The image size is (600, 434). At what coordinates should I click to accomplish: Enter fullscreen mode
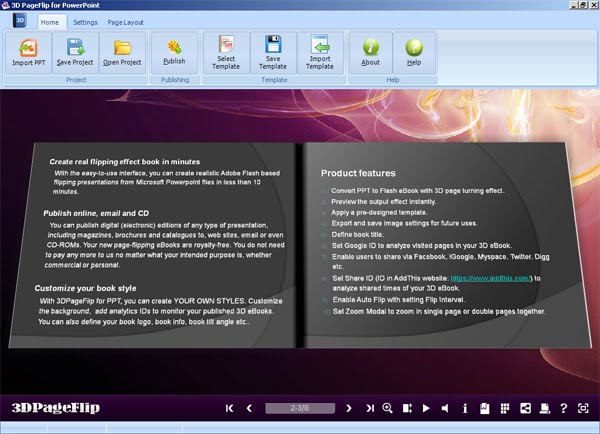[583, 408]
